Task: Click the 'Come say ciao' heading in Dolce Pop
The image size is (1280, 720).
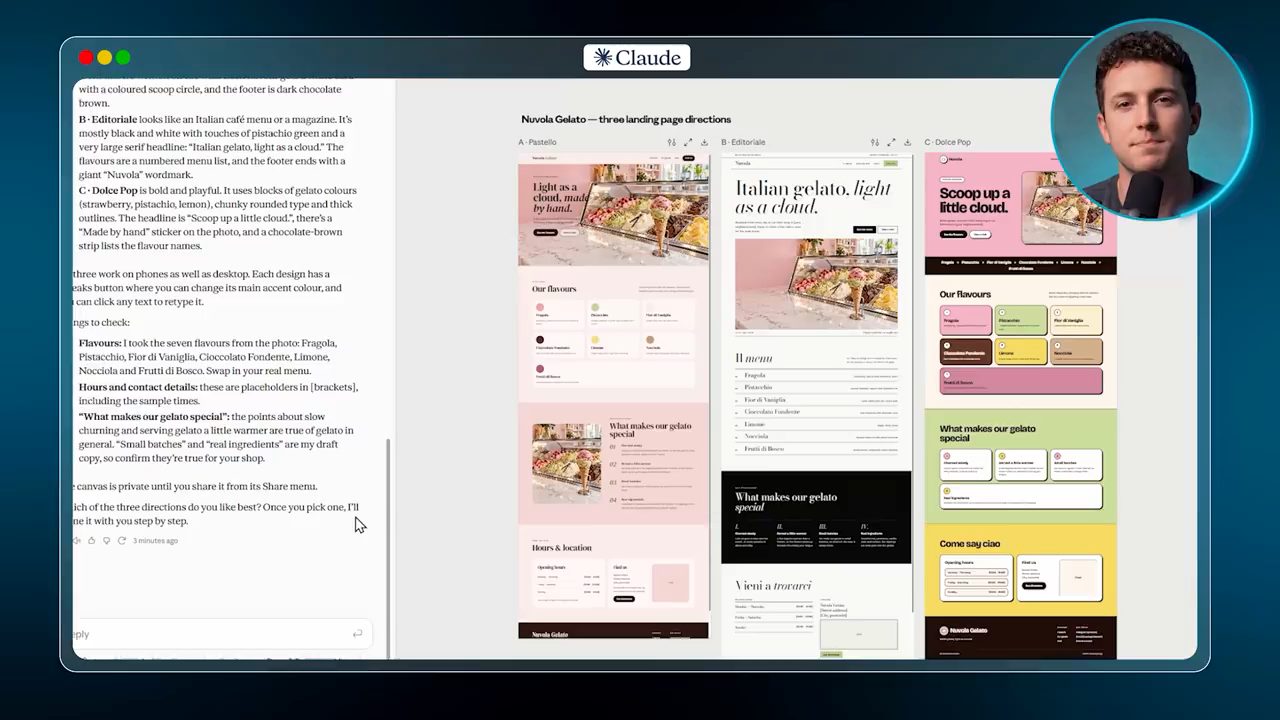Action: tap(970, 544)
